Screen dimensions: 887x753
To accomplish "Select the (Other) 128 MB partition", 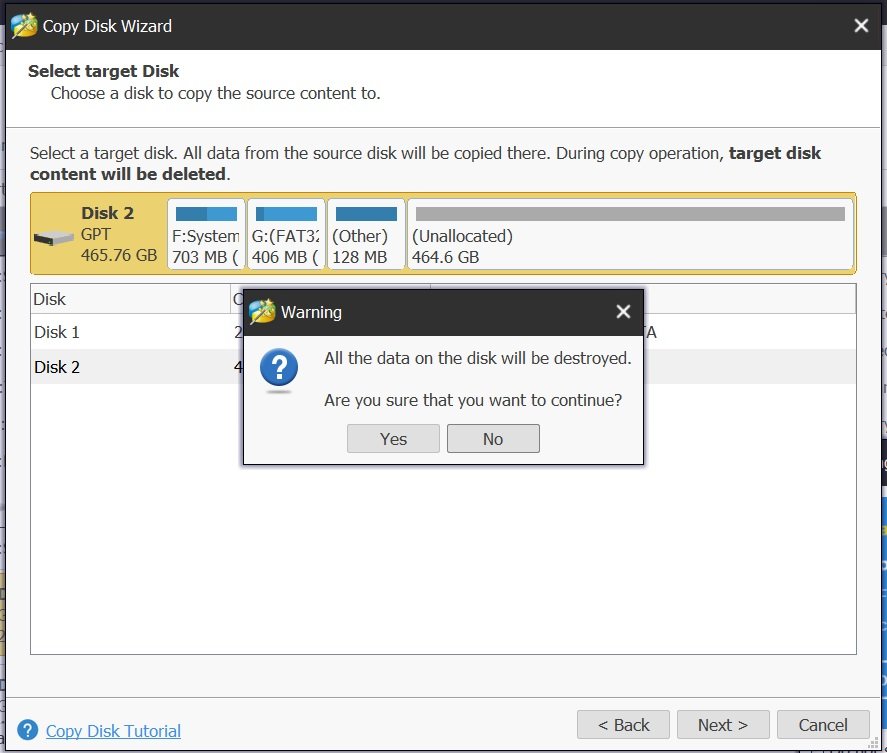I will point(367,234).
